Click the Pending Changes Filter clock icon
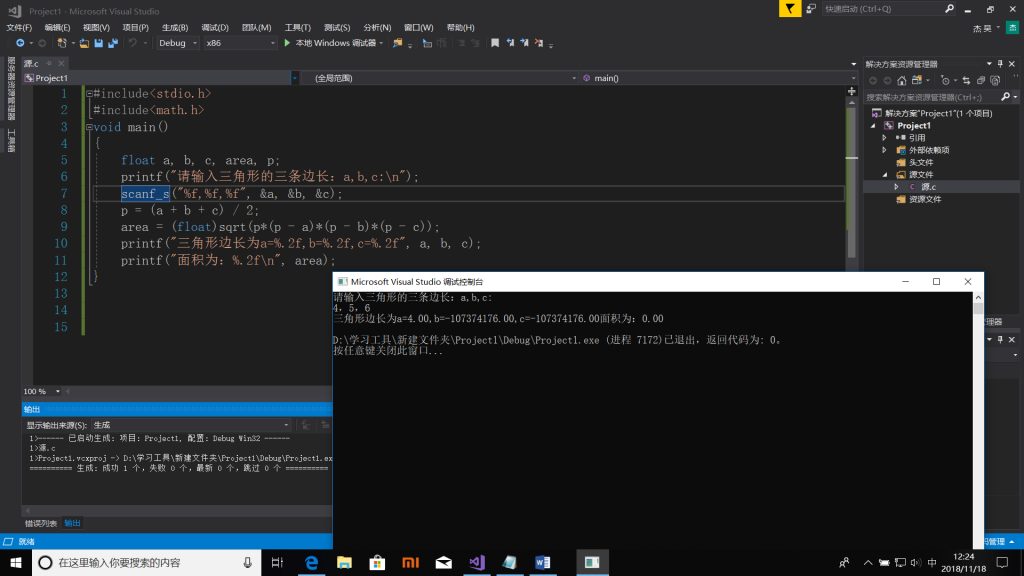This screenshot has height=576, width=1024. [x=945, y=80]
